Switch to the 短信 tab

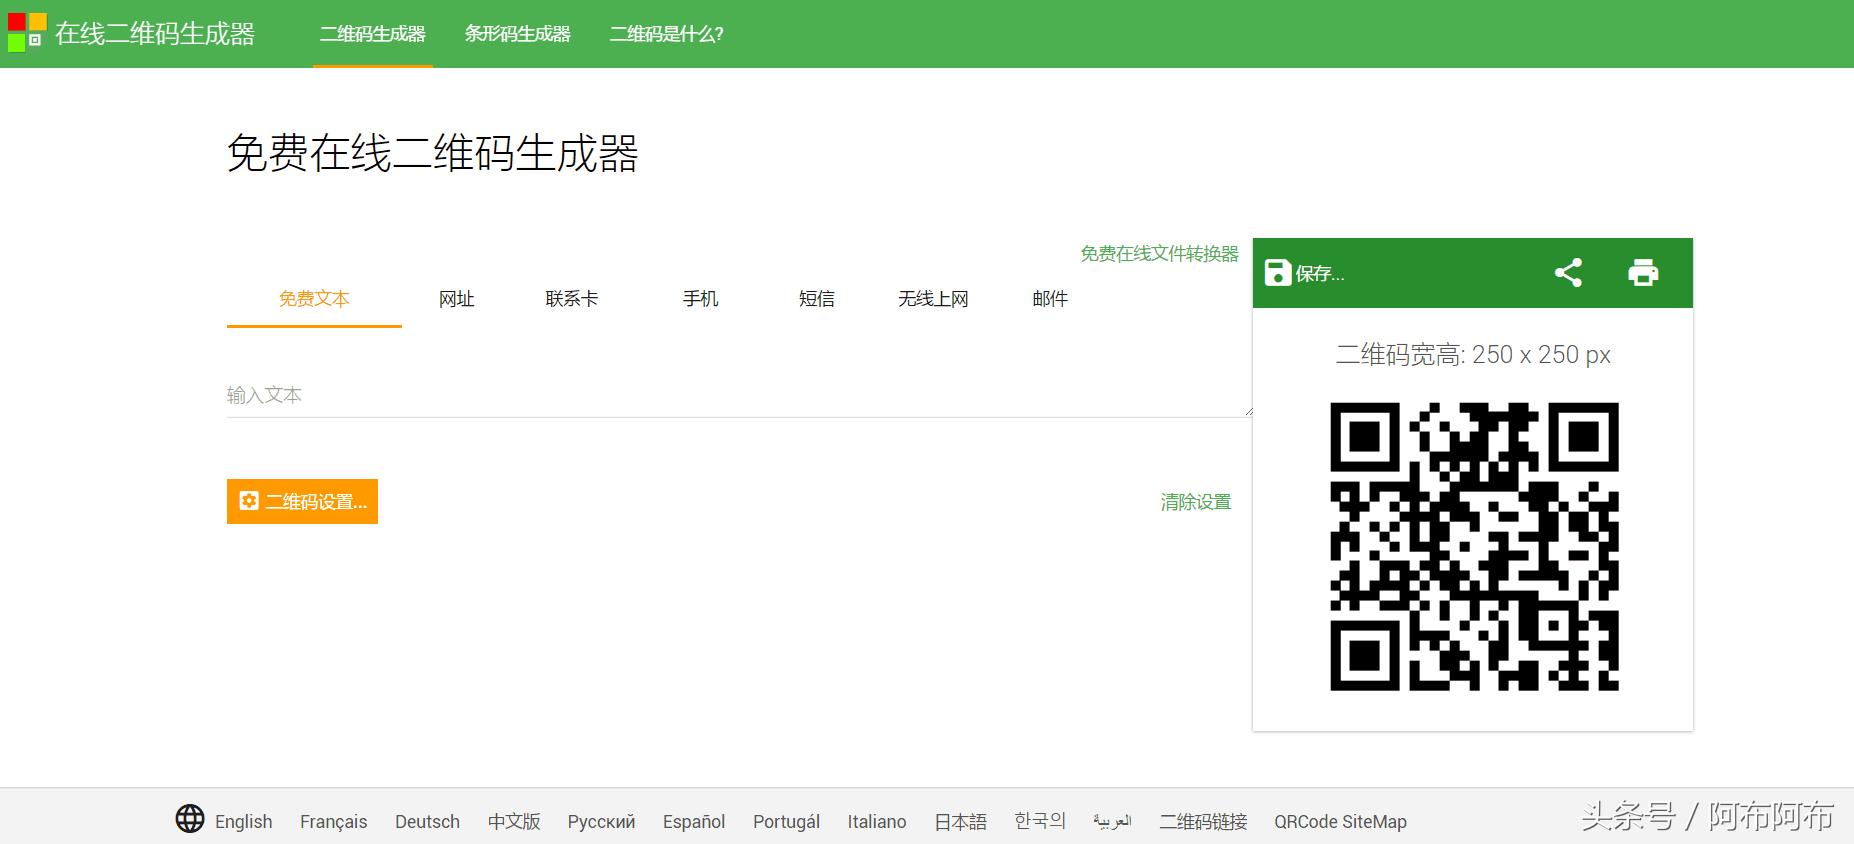click(x=817, y=299)
